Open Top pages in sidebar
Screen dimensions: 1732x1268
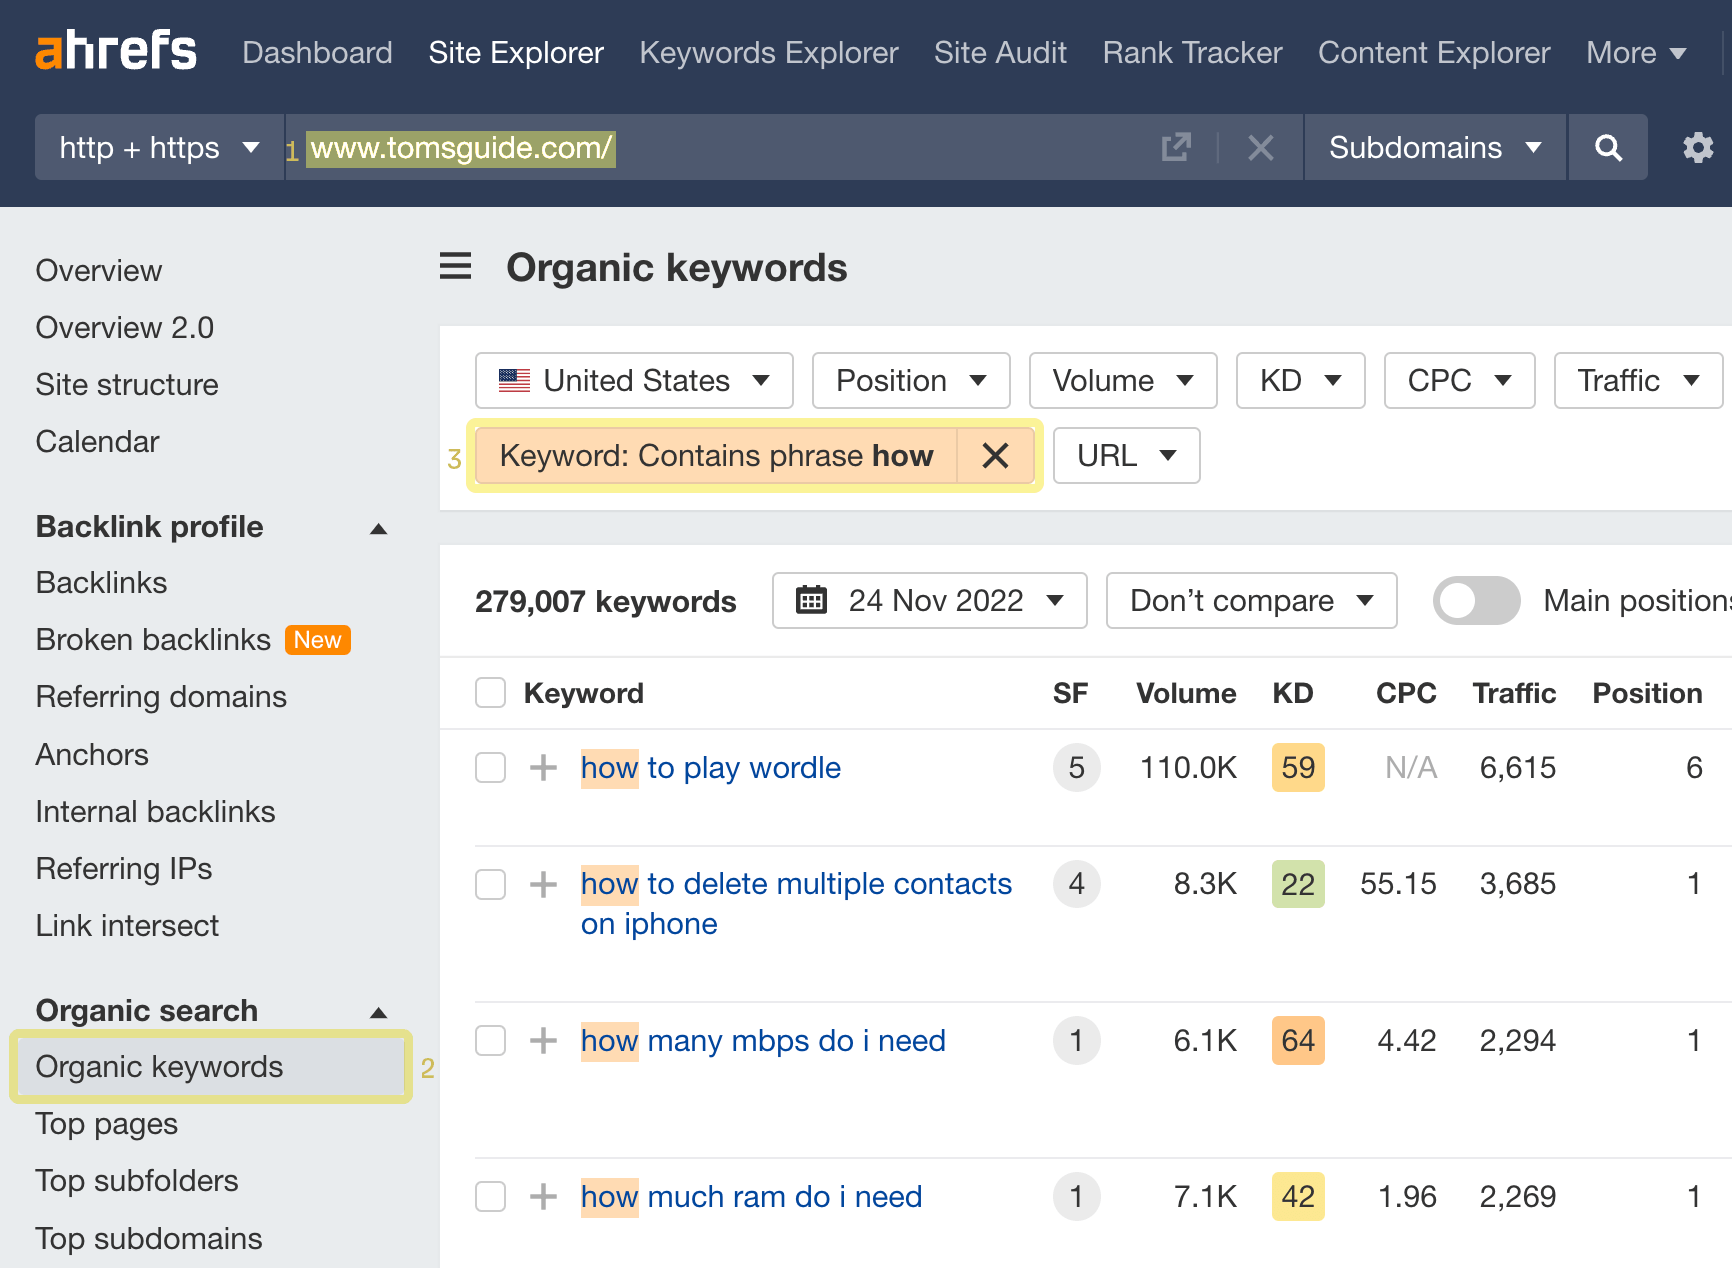[107, 1124]
